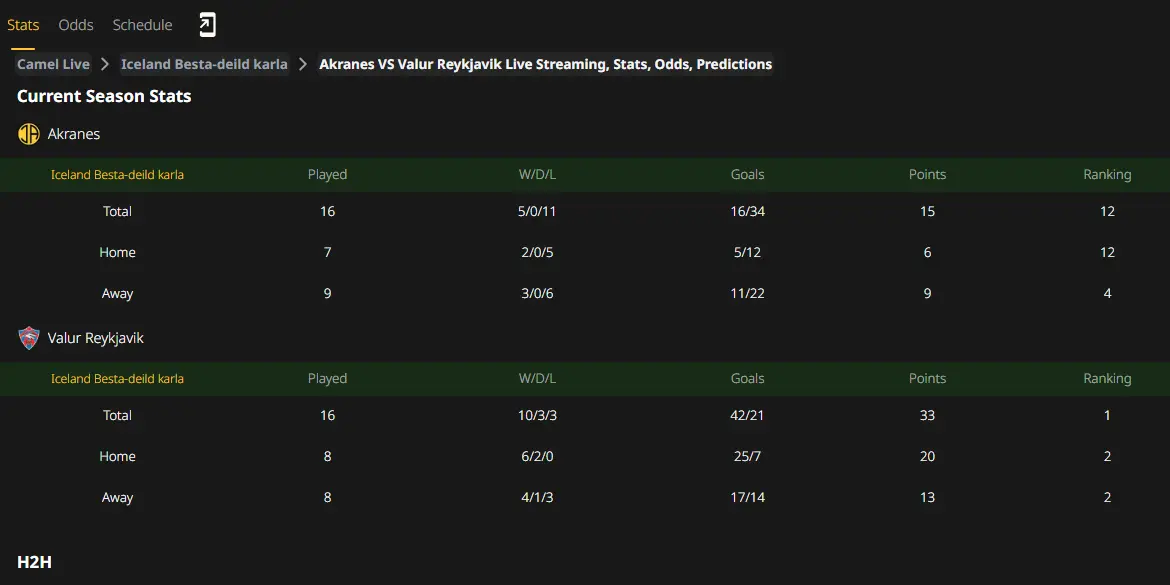The width and height of the screenshot is (1170, 585).
Task: Click the Akranes Total row
Action: (585, 211)
